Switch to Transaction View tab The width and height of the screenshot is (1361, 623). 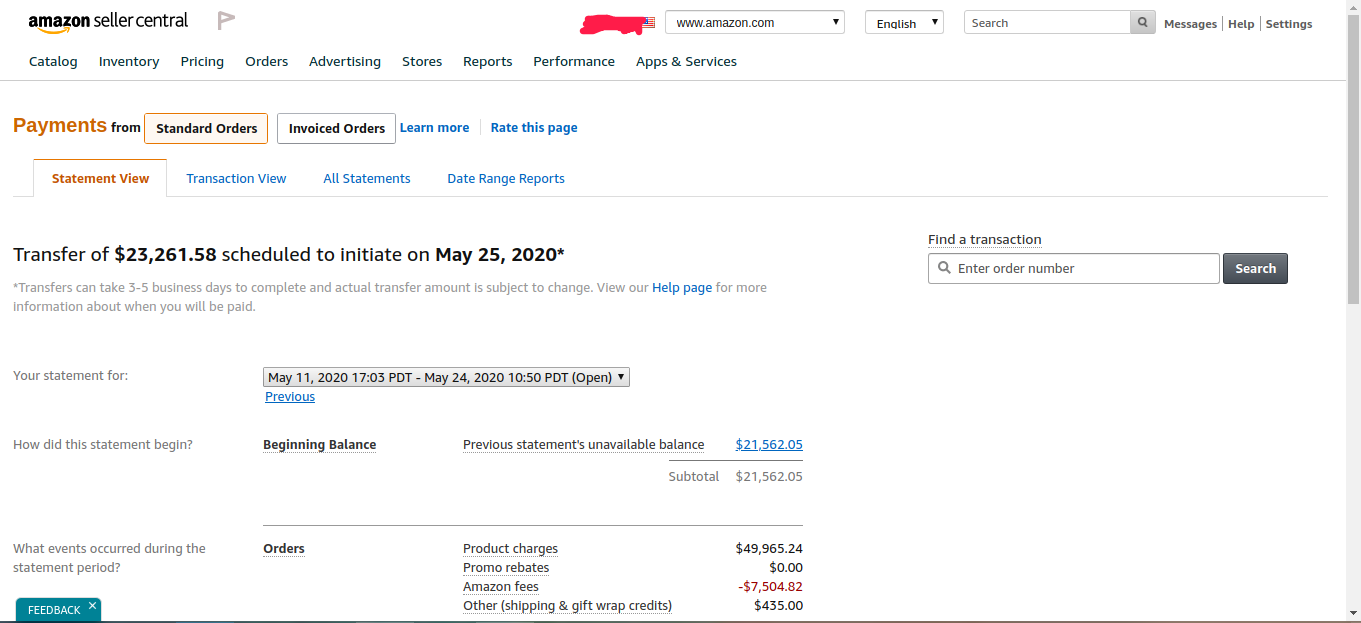(236, 178)
